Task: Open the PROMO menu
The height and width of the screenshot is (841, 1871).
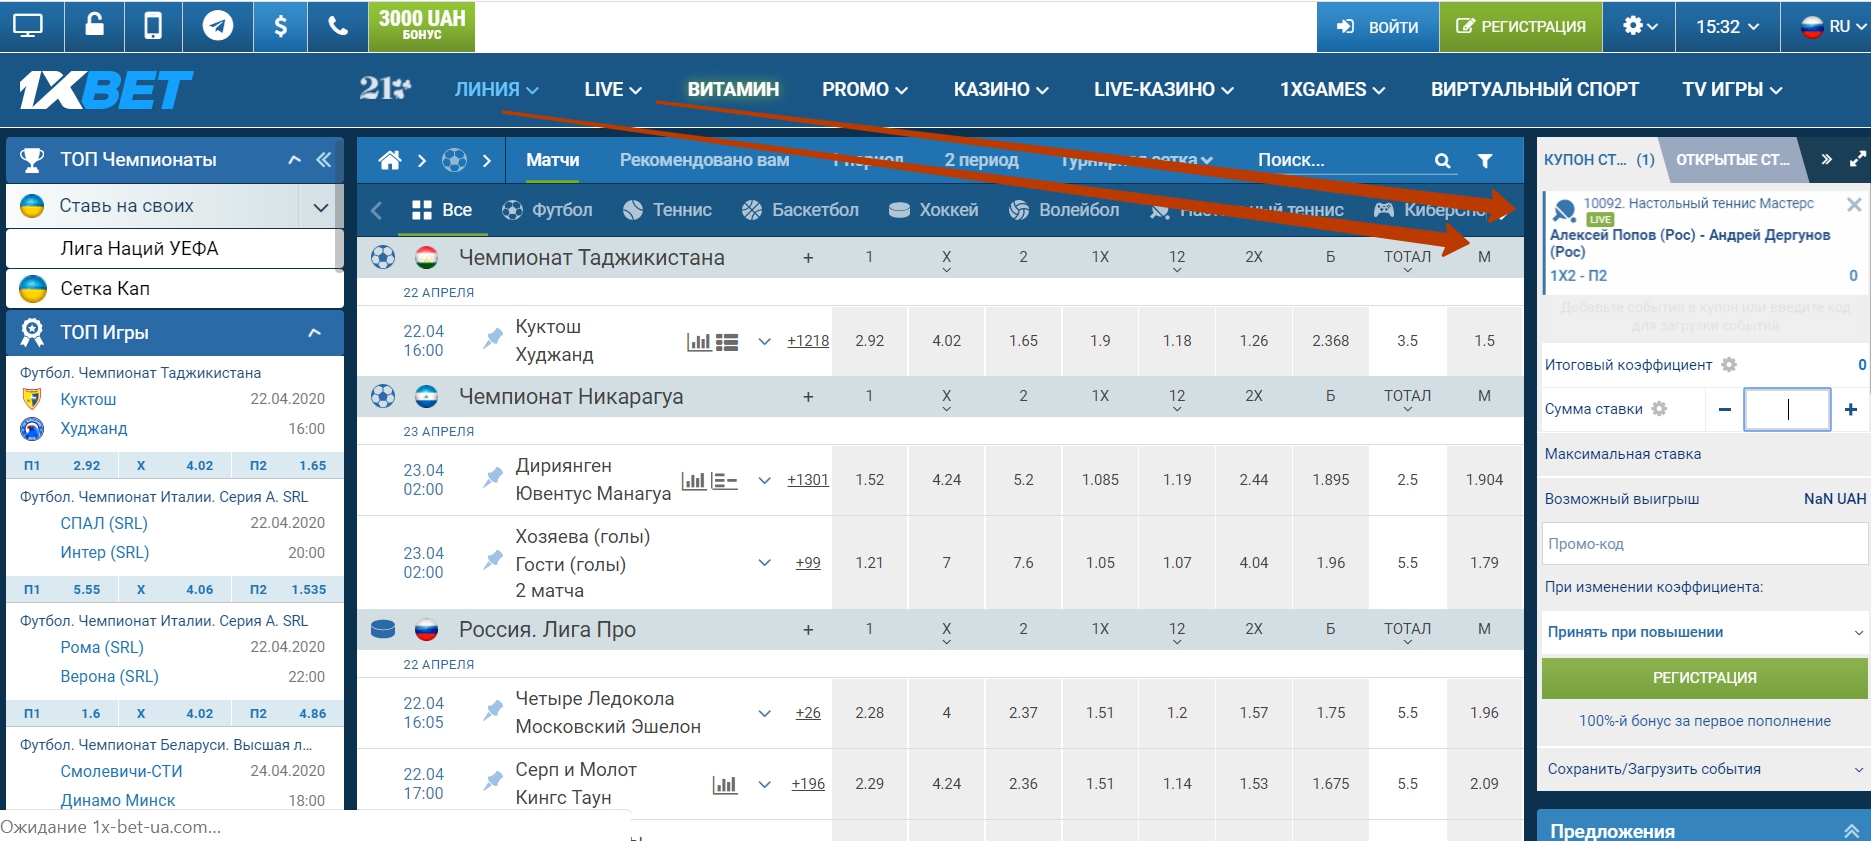Action: coord(865,89)
